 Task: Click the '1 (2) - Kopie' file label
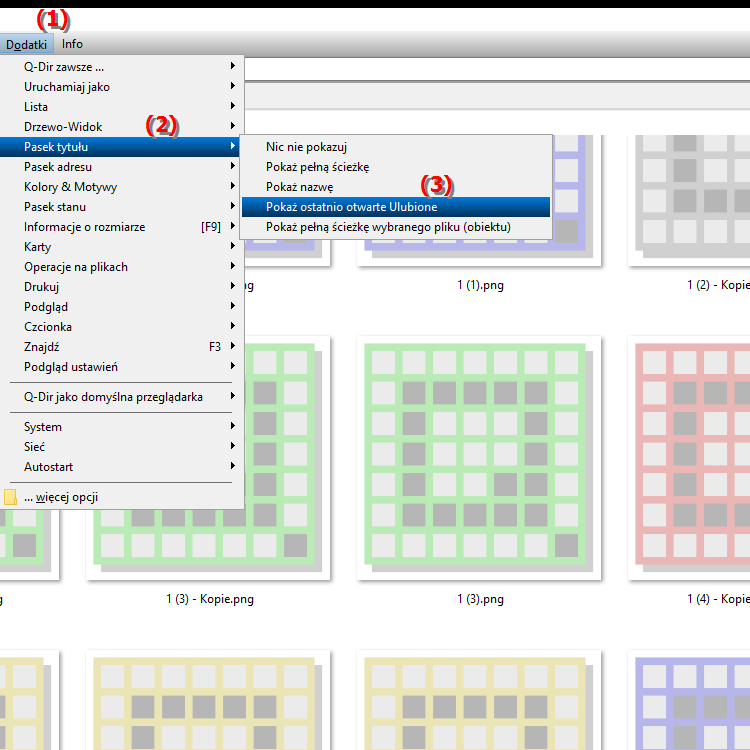[718, 286]
